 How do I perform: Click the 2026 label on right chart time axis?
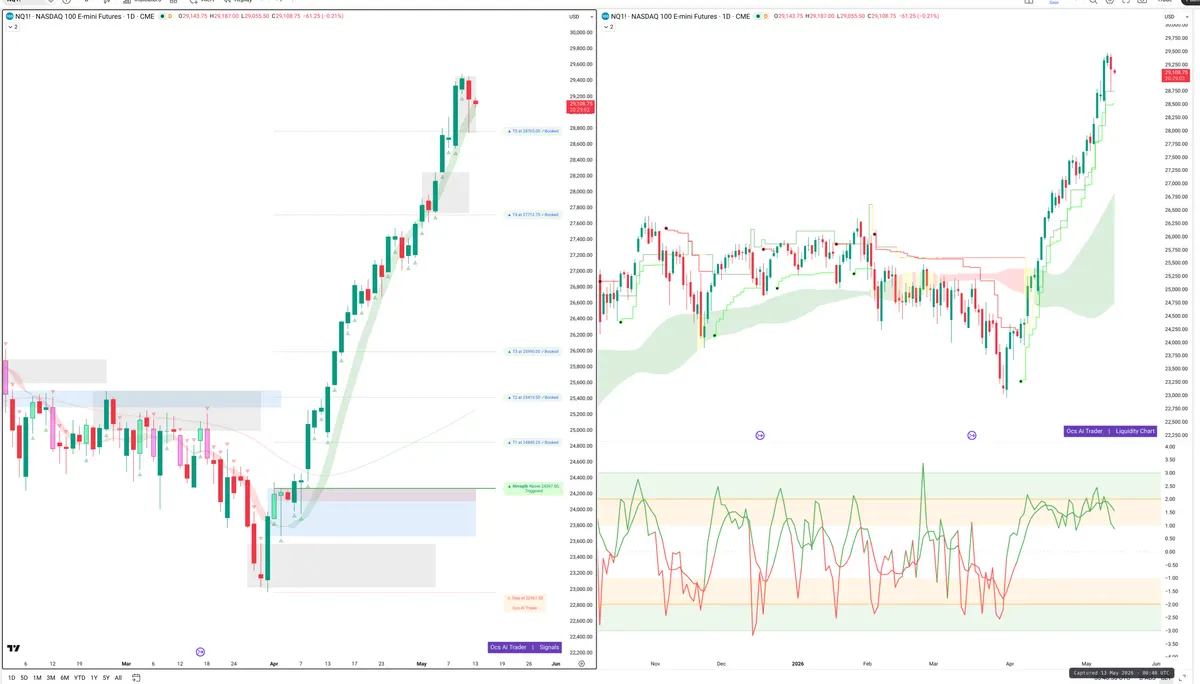[x=798, y=663]
